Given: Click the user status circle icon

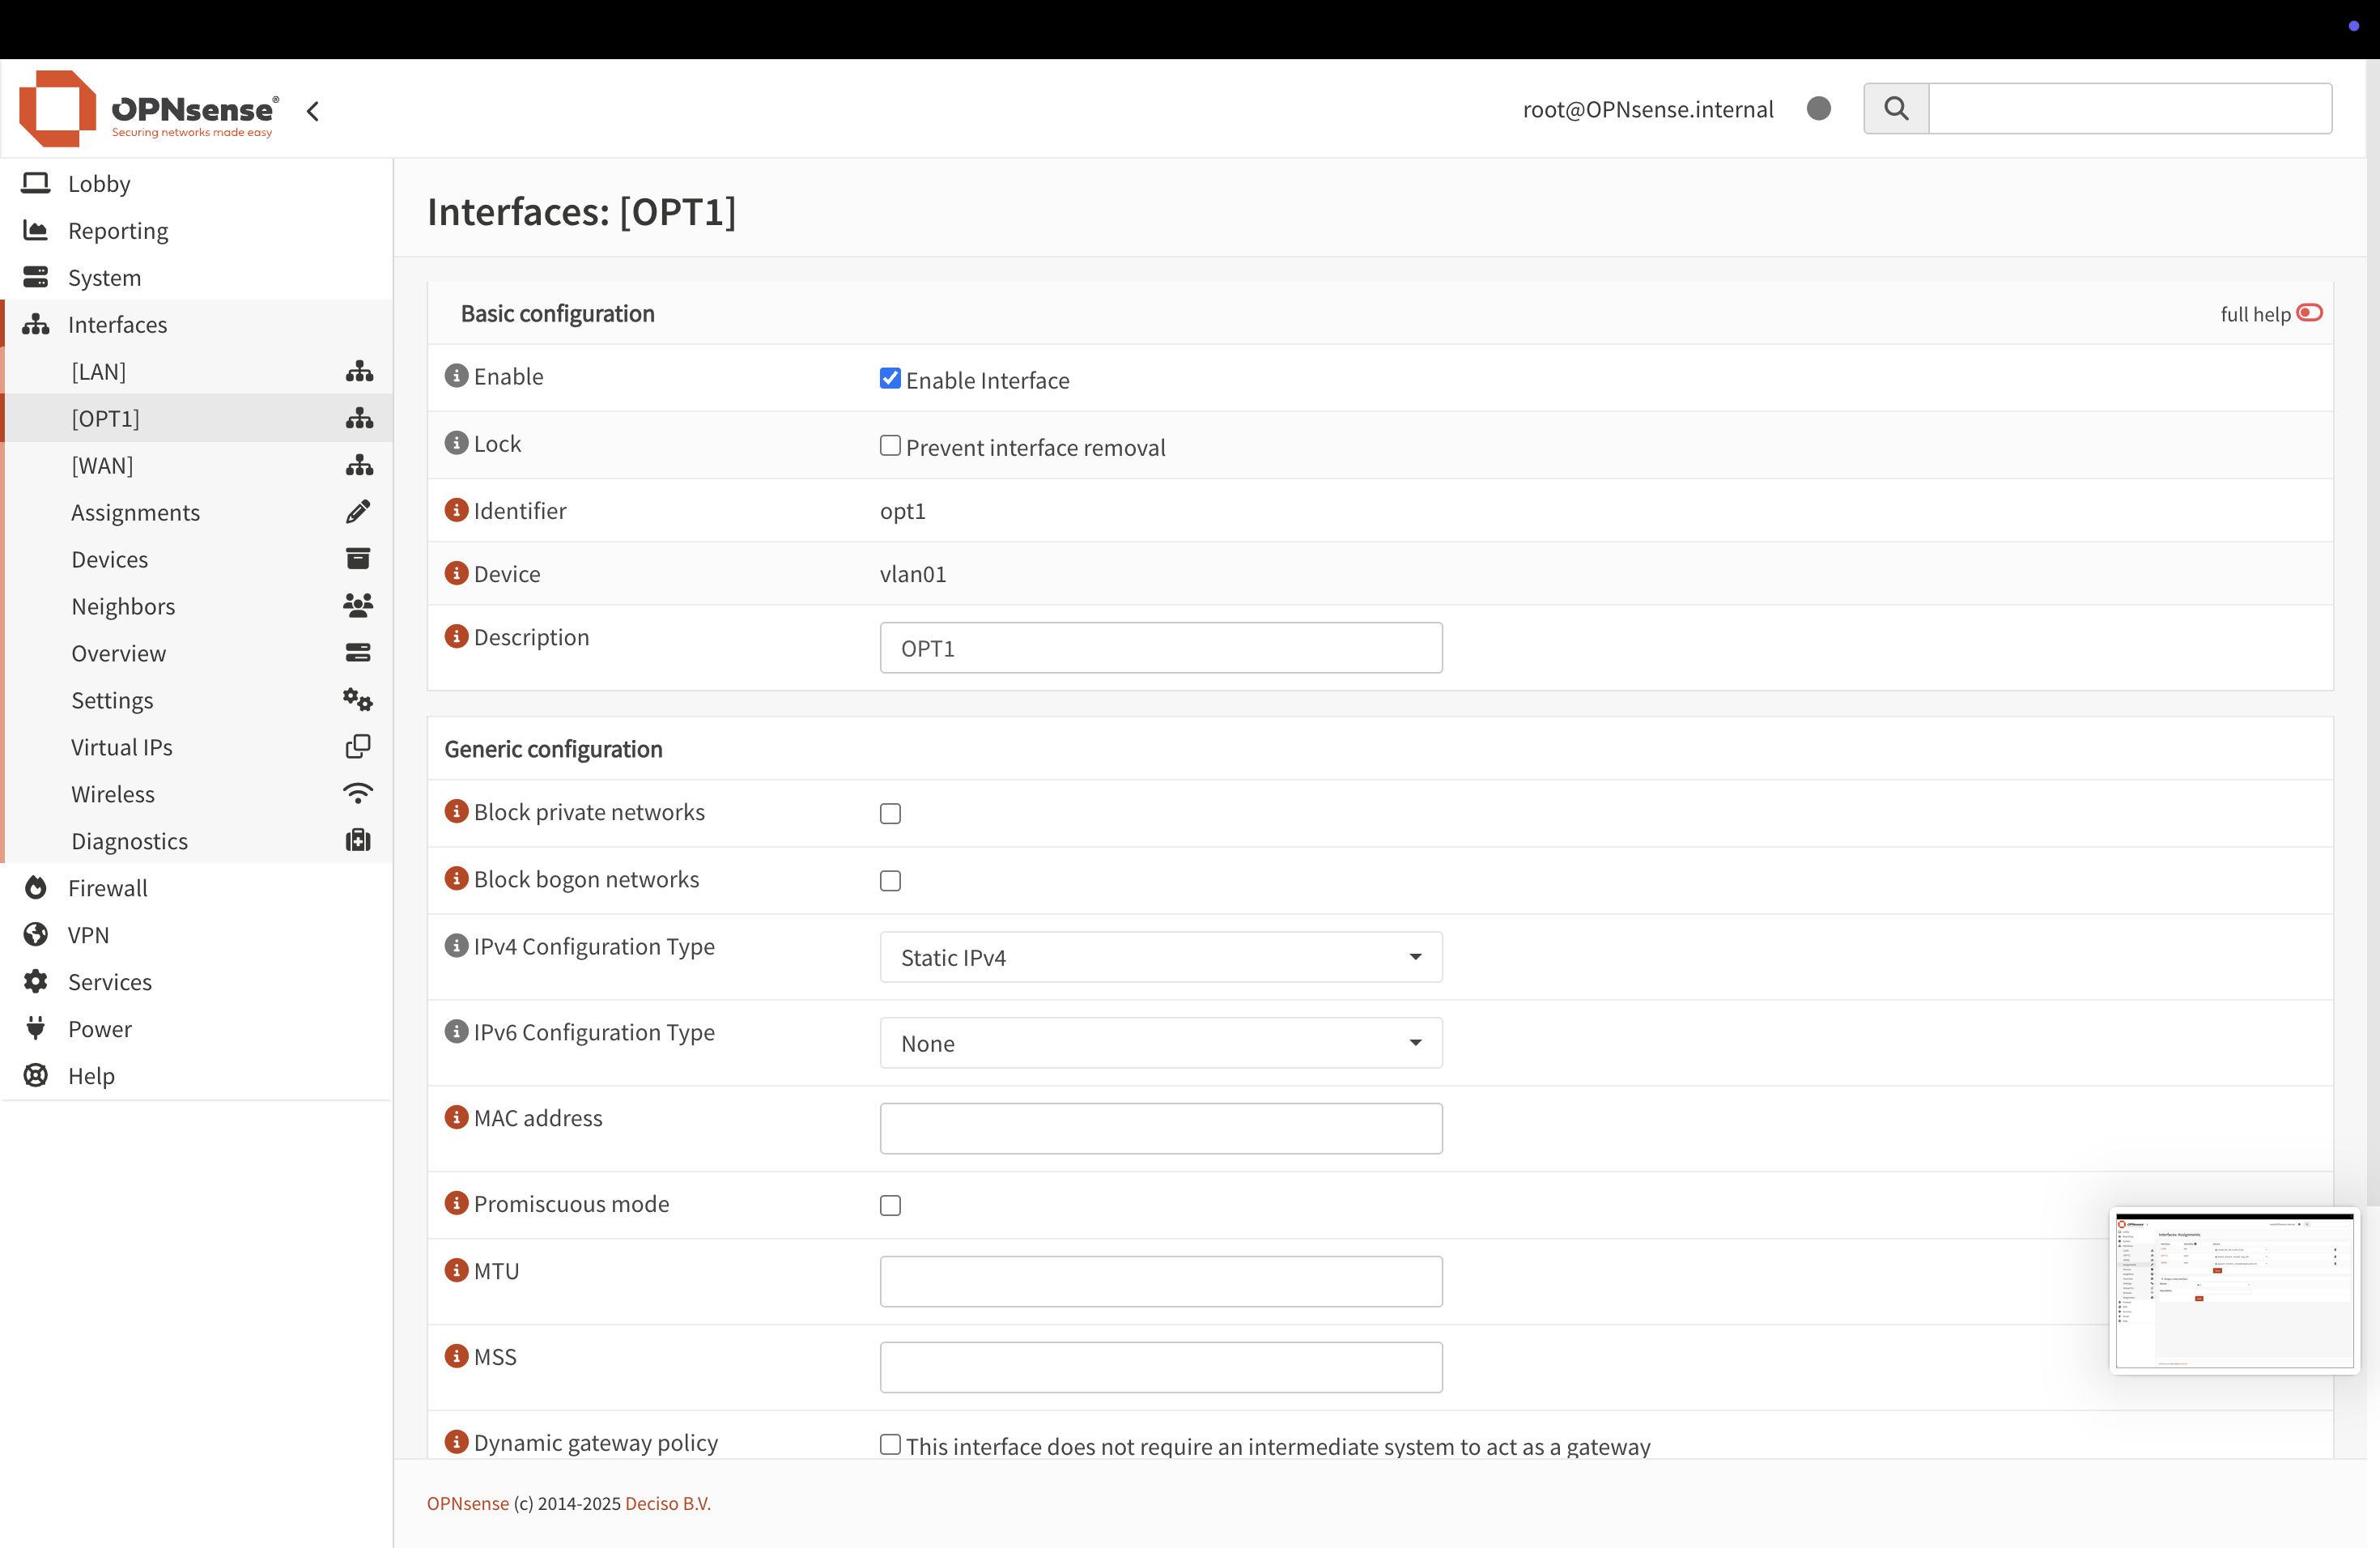Looking at the screenshot, I should point(1819,108).
